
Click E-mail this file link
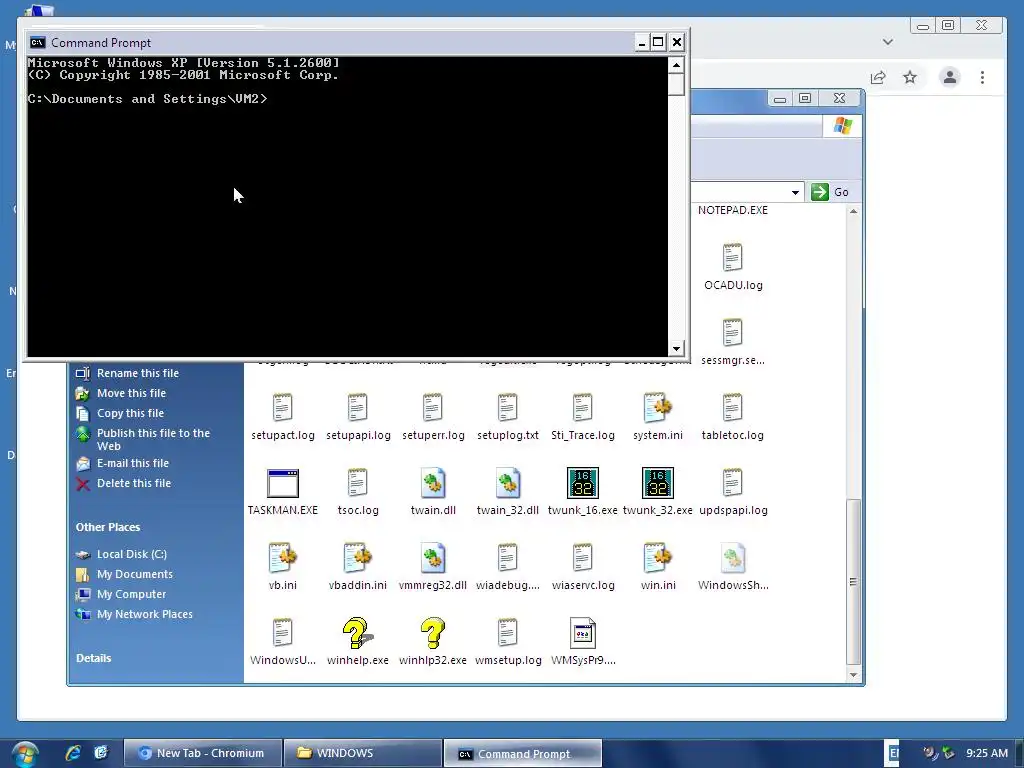click(133, 463)
